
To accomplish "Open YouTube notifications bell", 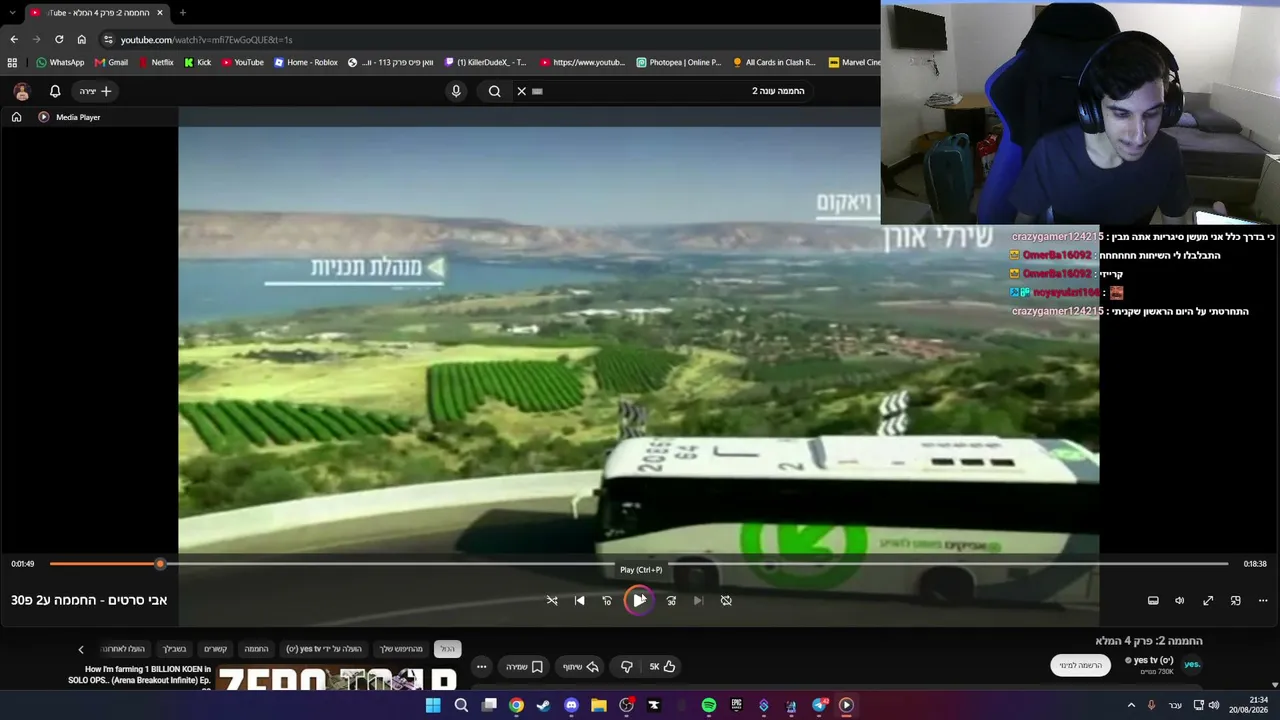I will pyautogui.click(x=55, y=91).
